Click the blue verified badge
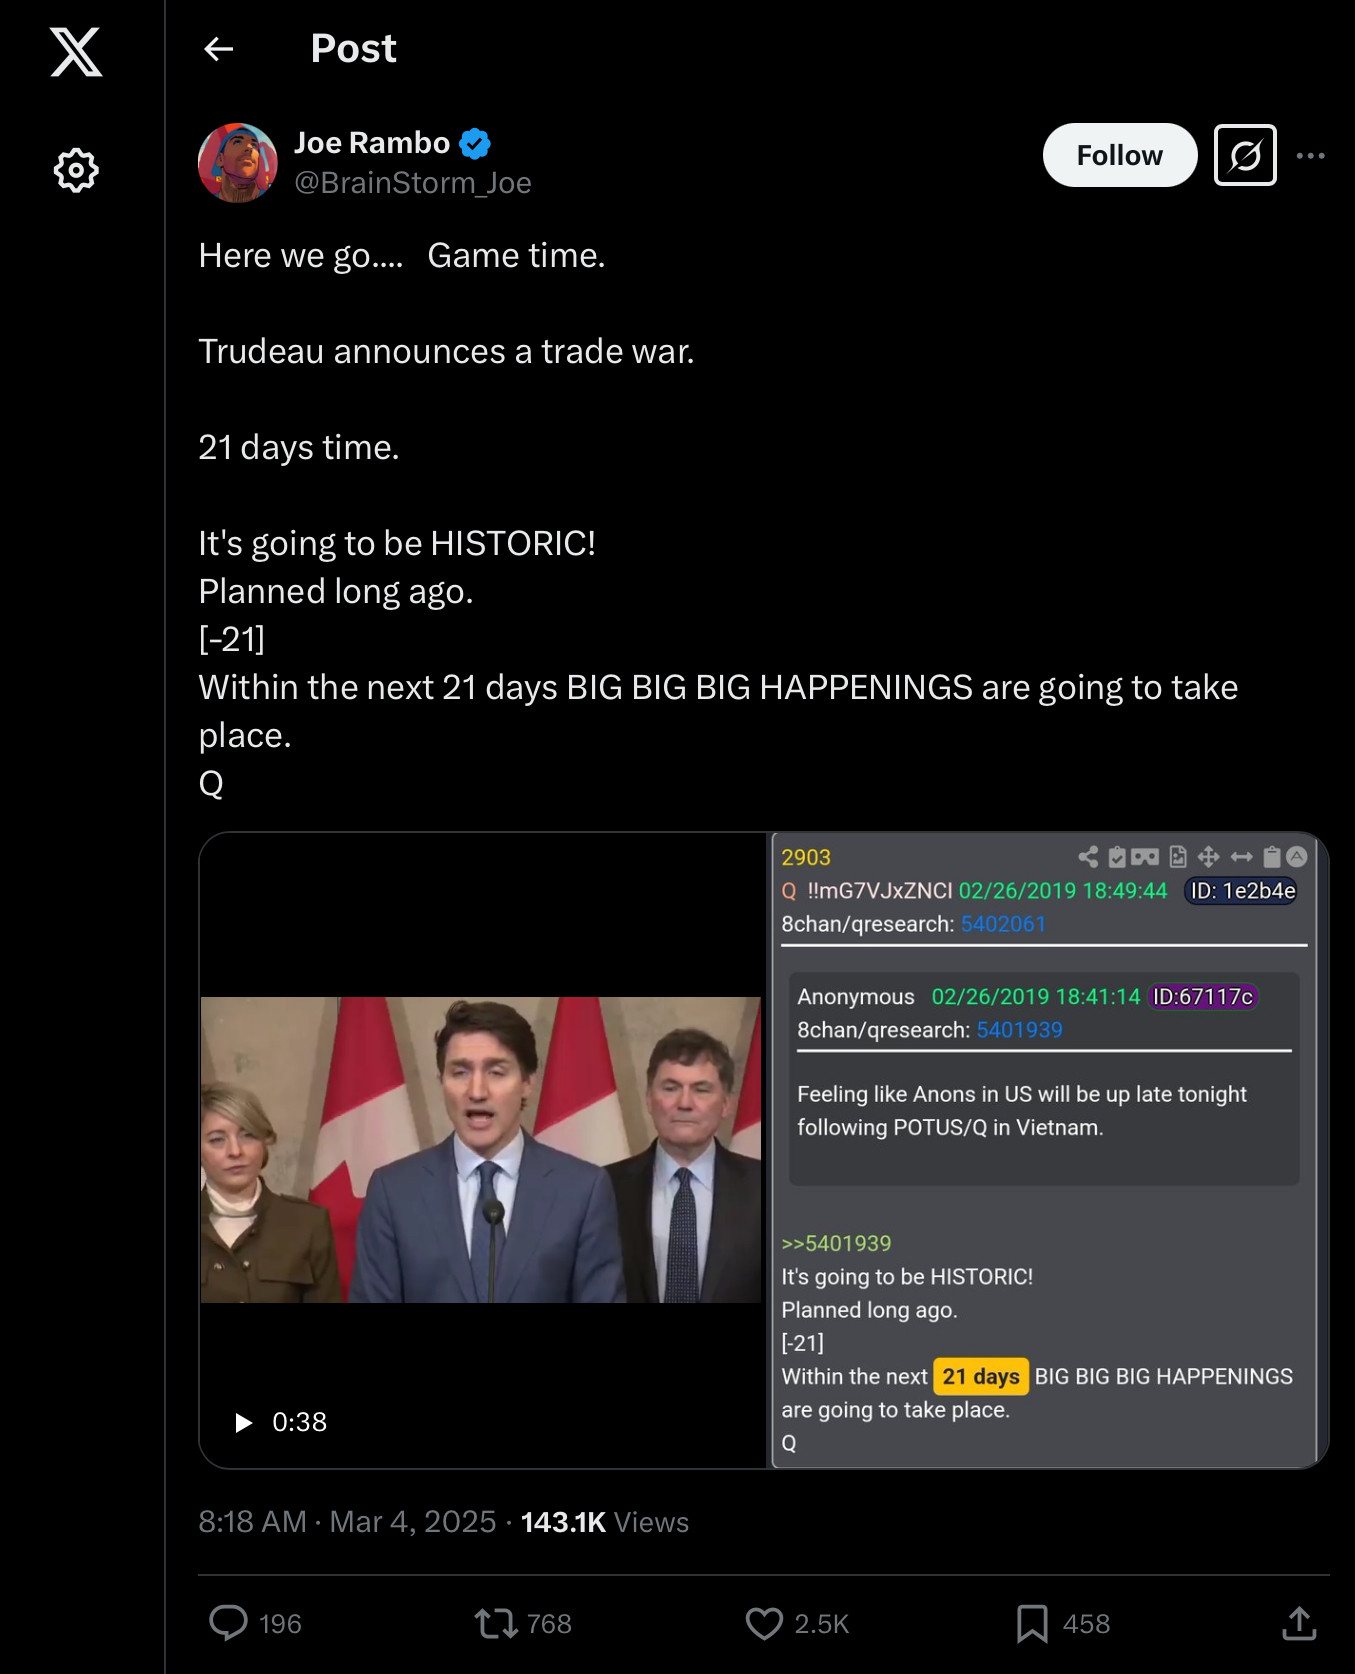Screen dimensions: 1355x1674 (475, 144)
